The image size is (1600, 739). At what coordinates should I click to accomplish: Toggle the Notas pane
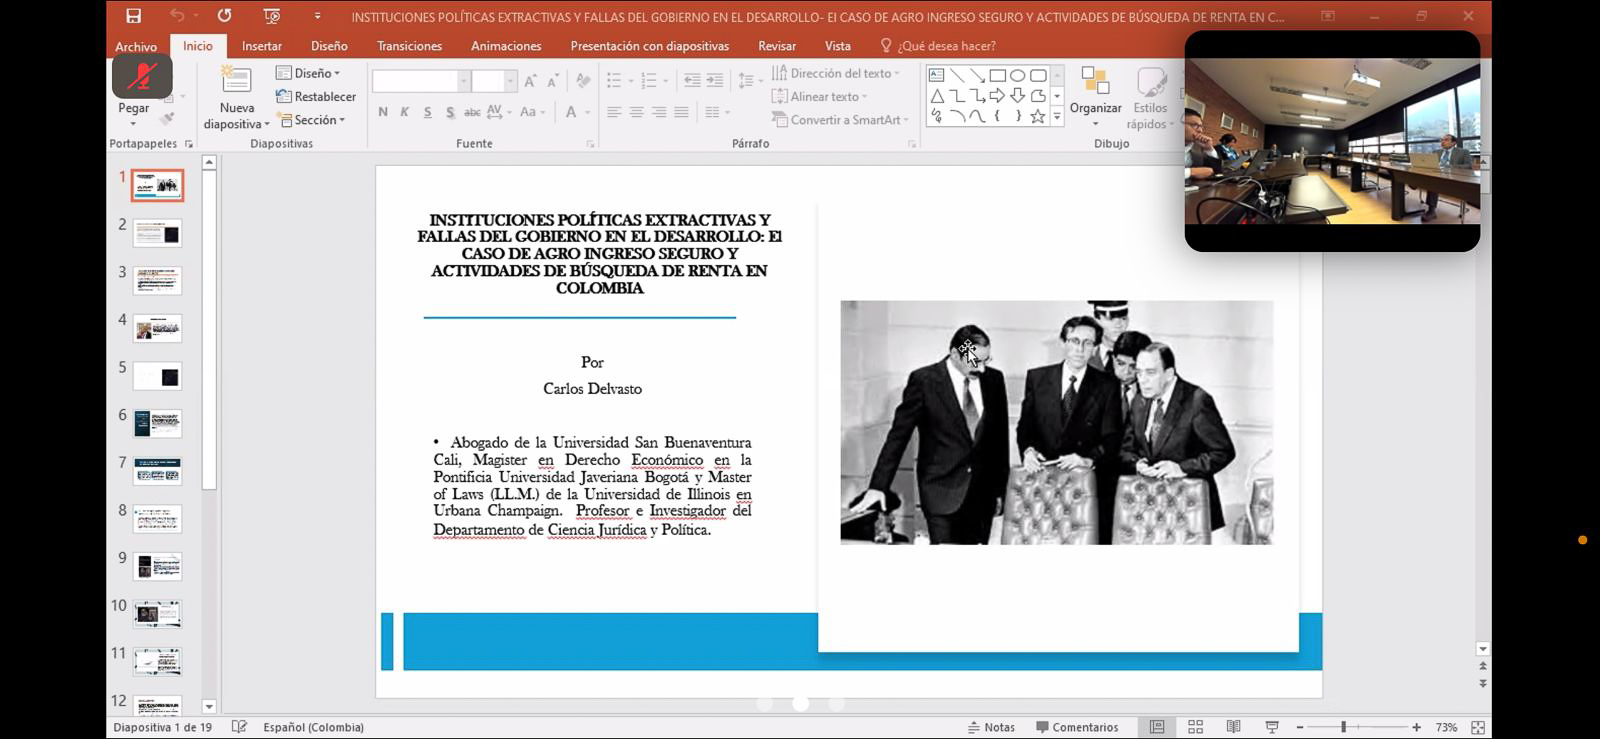990,727
